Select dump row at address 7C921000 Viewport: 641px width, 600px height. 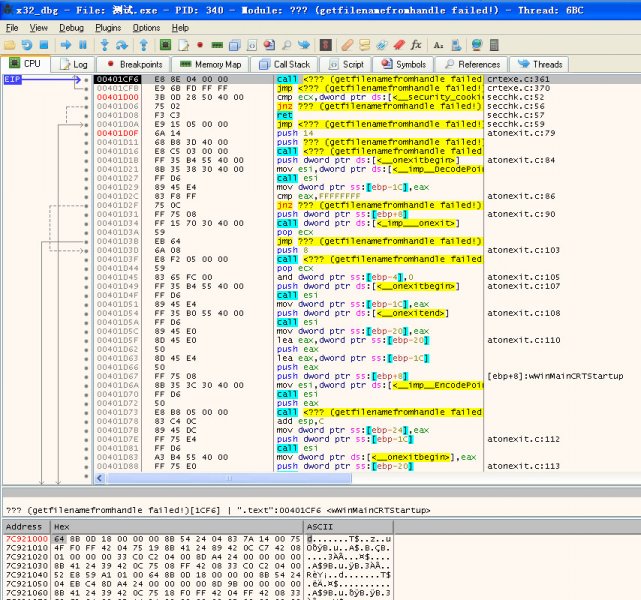[198, 539]
